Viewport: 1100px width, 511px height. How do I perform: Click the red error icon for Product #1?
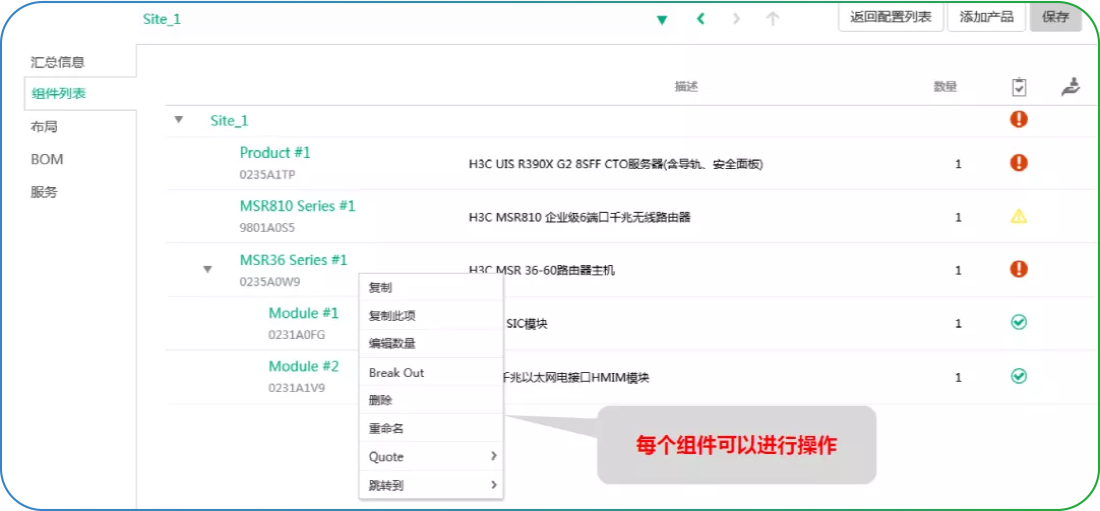click(1019, 163)
